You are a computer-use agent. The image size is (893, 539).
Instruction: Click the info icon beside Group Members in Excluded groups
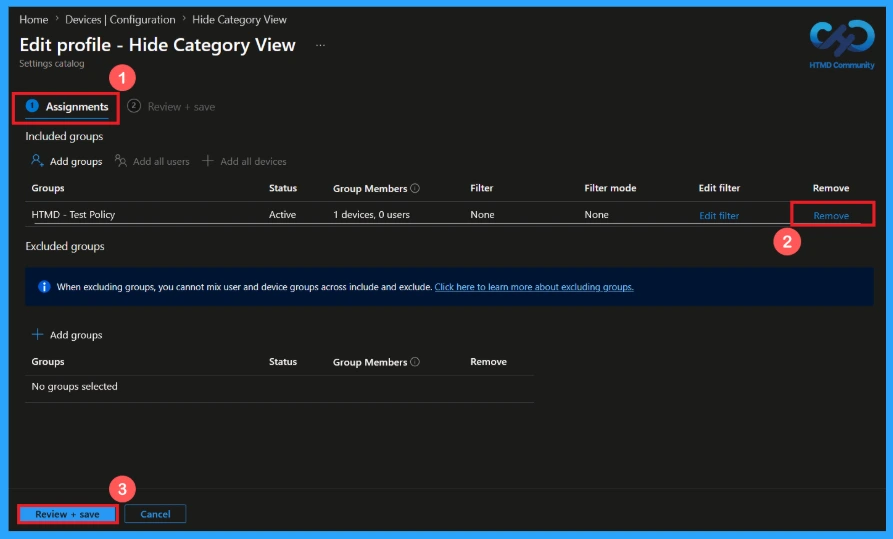pyautogui.click(x=415, y=362)
